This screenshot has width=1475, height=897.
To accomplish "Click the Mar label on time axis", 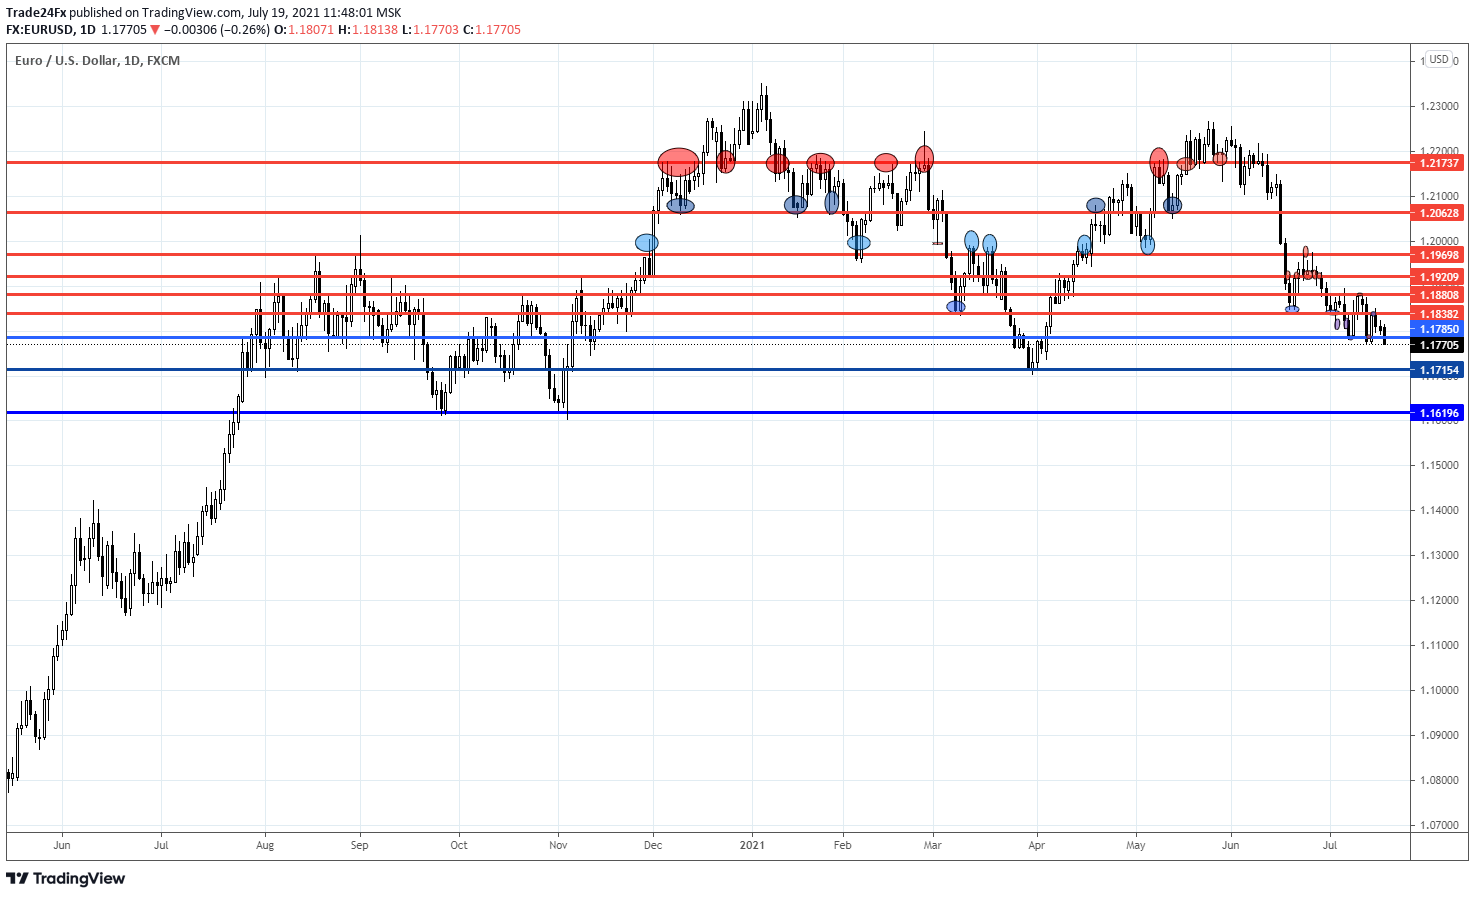I will pyautogui.click(x=933, y=845).
